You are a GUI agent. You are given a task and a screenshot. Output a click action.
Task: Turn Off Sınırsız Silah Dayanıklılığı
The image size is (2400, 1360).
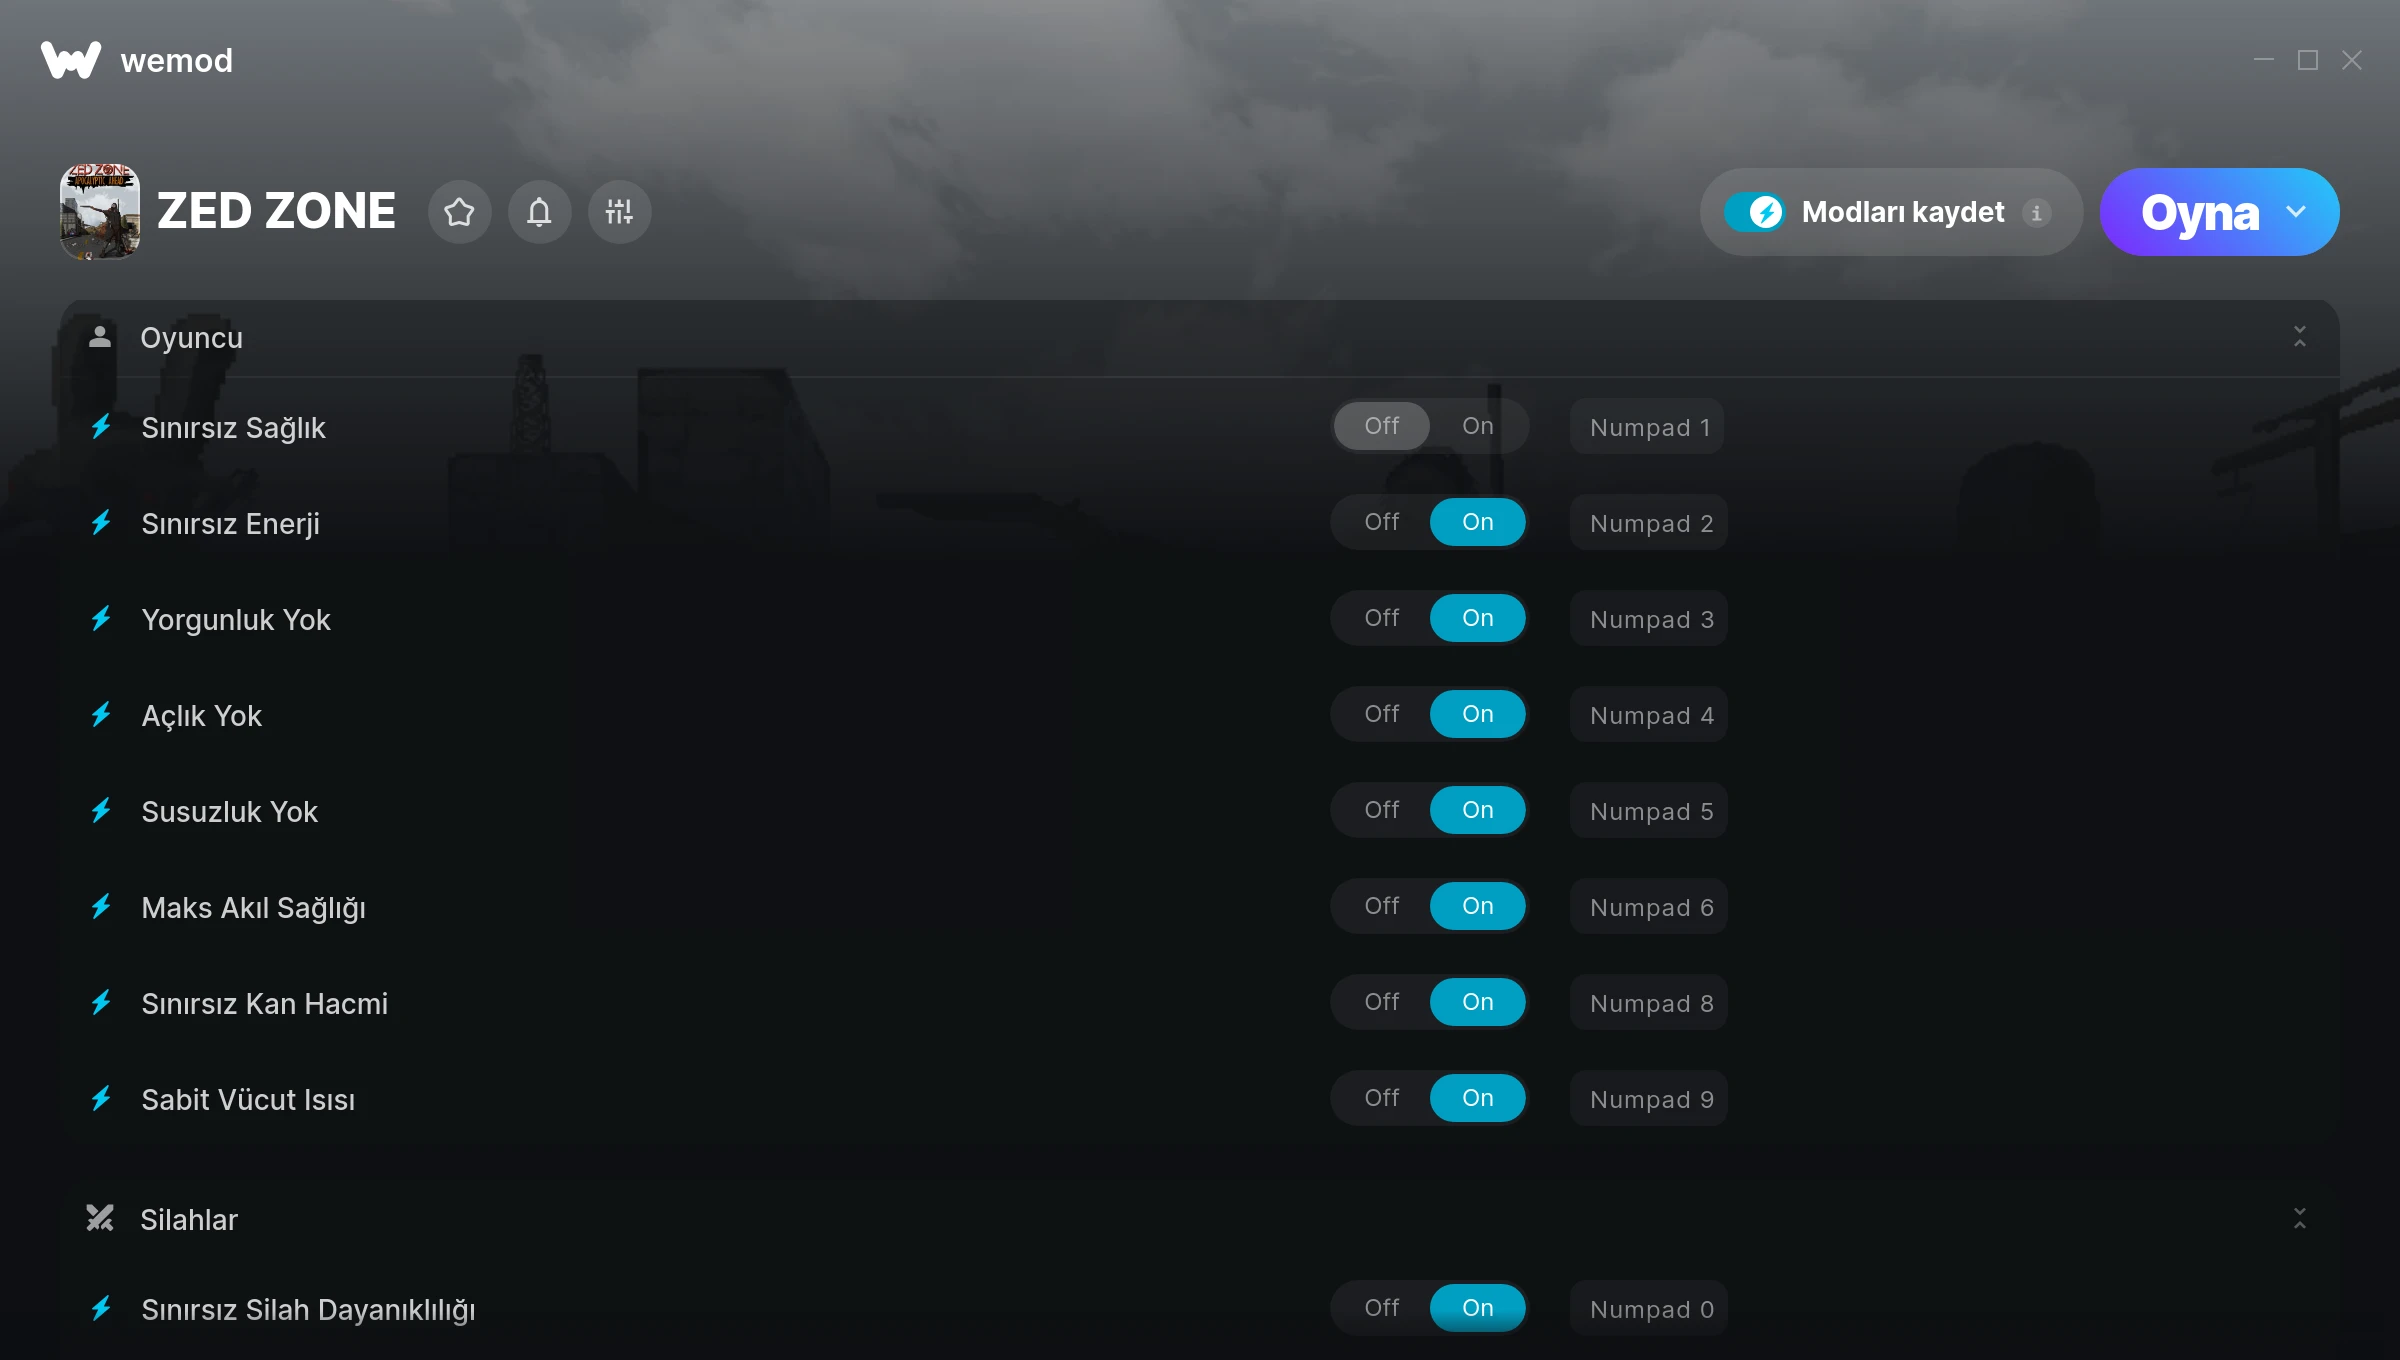(1382, 1308)
